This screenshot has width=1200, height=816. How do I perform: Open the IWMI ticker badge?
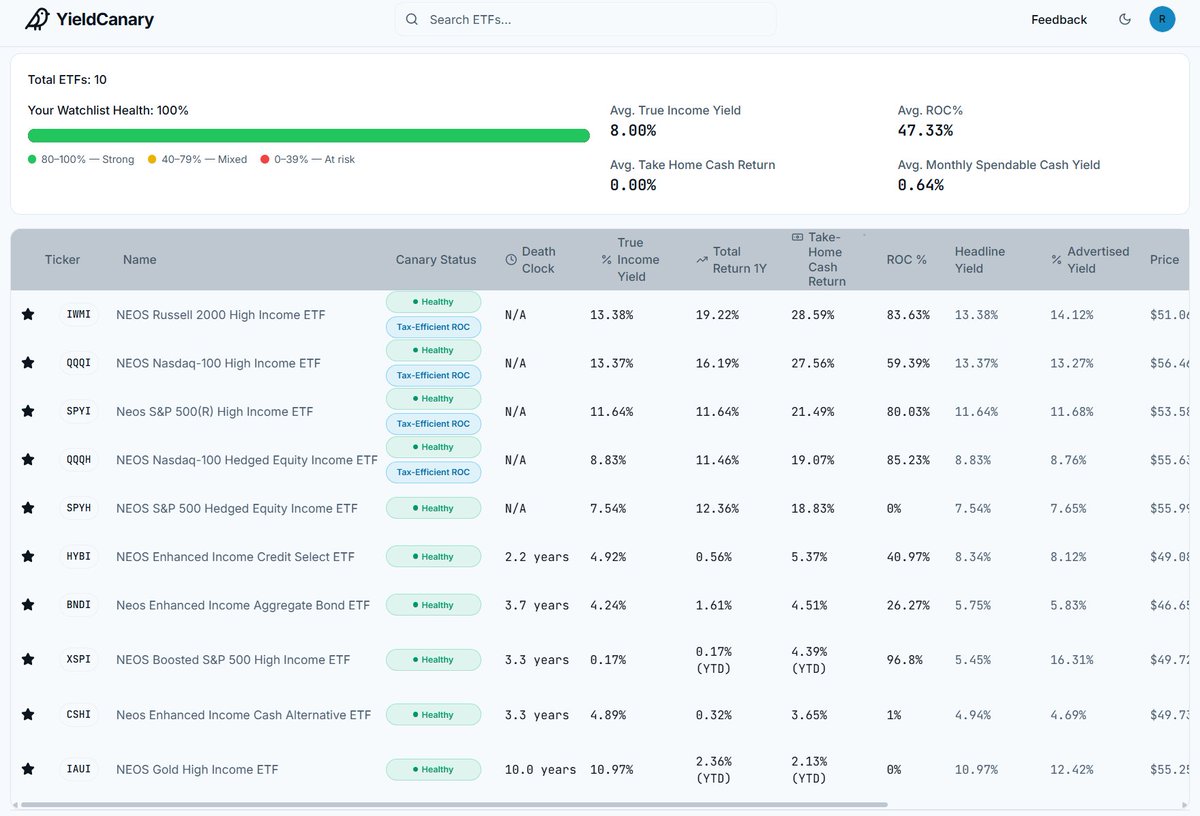click(x=78, y=315)
